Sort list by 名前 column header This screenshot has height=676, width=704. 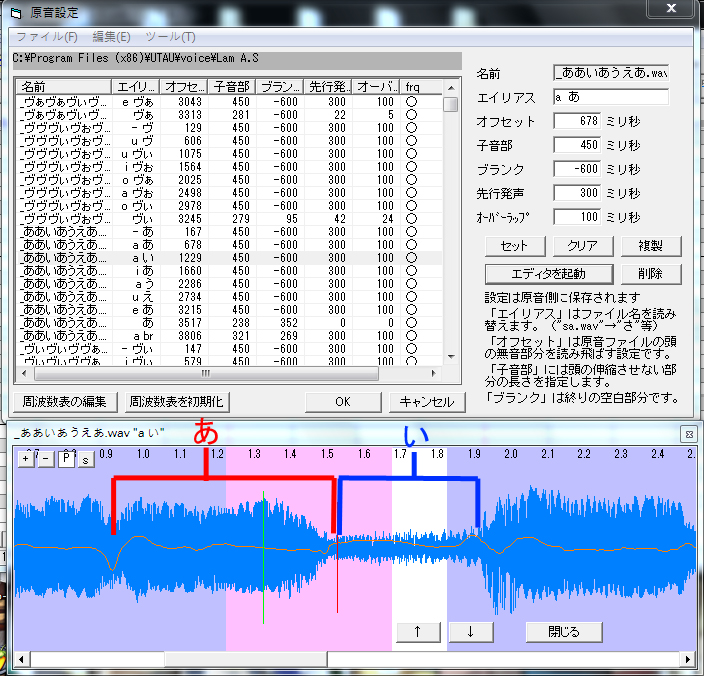[x=63, y=87]
